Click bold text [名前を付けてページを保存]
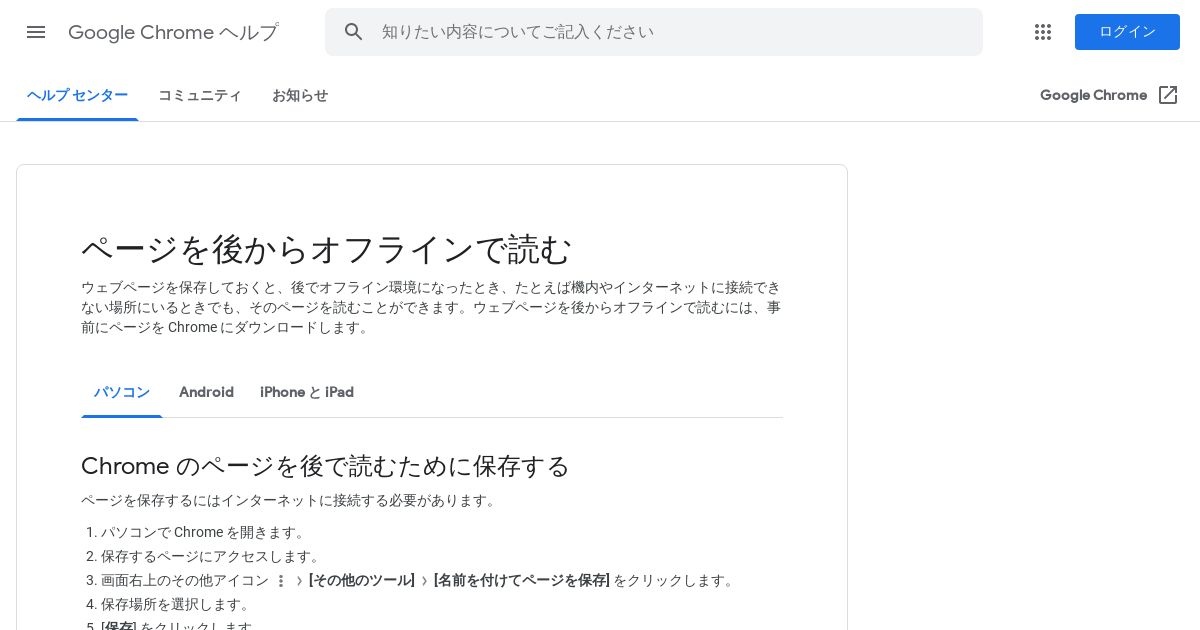 tap(522, 580)
